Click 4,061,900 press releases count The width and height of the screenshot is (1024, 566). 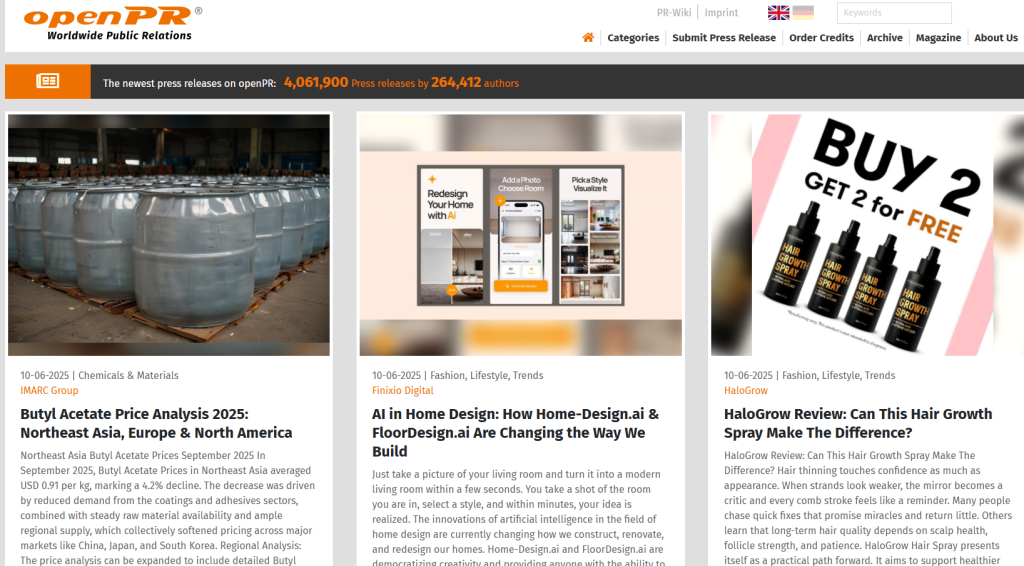tap(316, 82)
